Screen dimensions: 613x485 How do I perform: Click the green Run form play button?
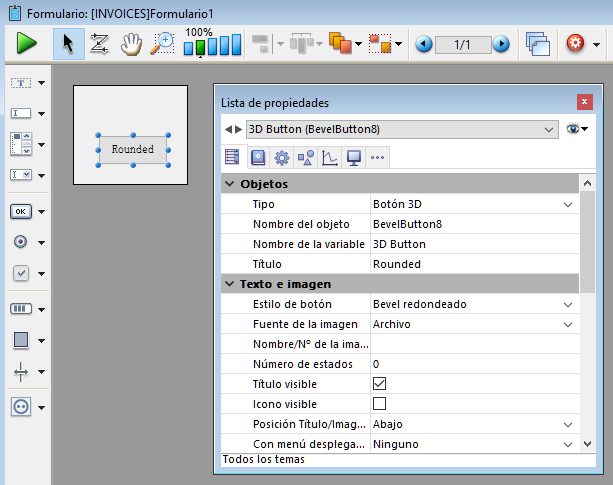coord(26,44)
